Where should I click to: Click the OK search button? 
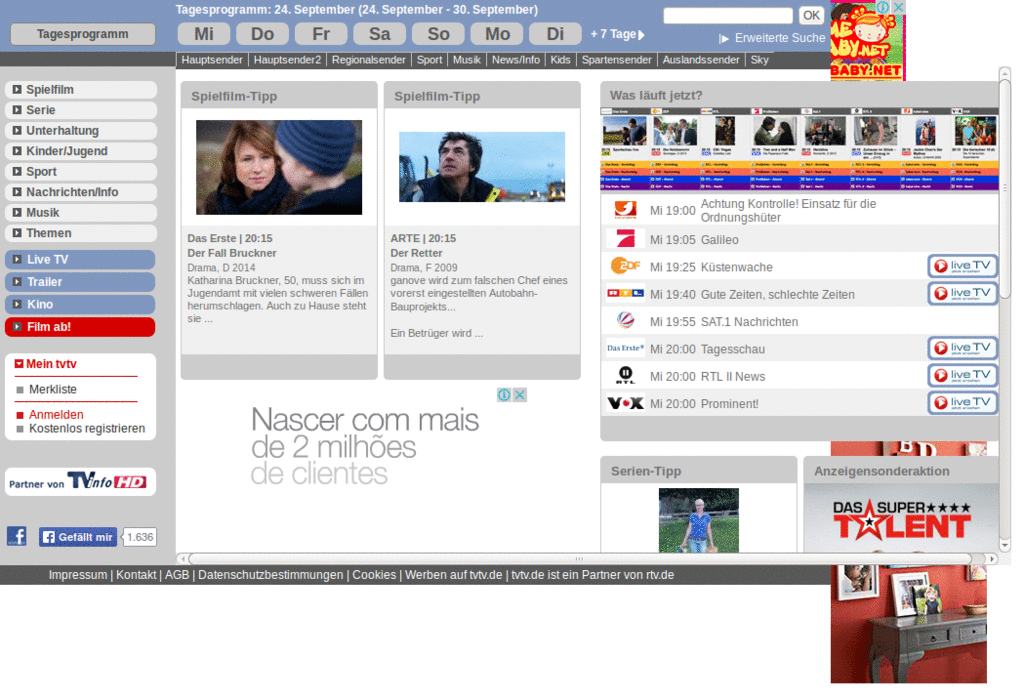tap(811, 15)
